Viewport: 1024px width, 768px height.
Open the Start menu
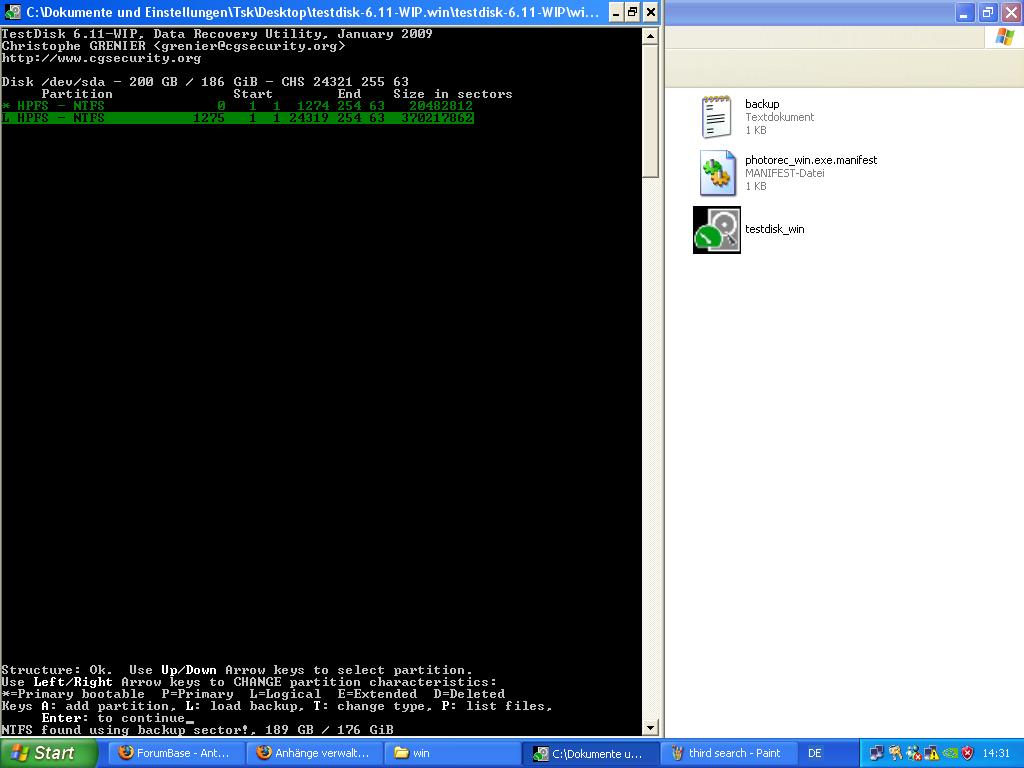pyautogui.click(x=49, y=753)
